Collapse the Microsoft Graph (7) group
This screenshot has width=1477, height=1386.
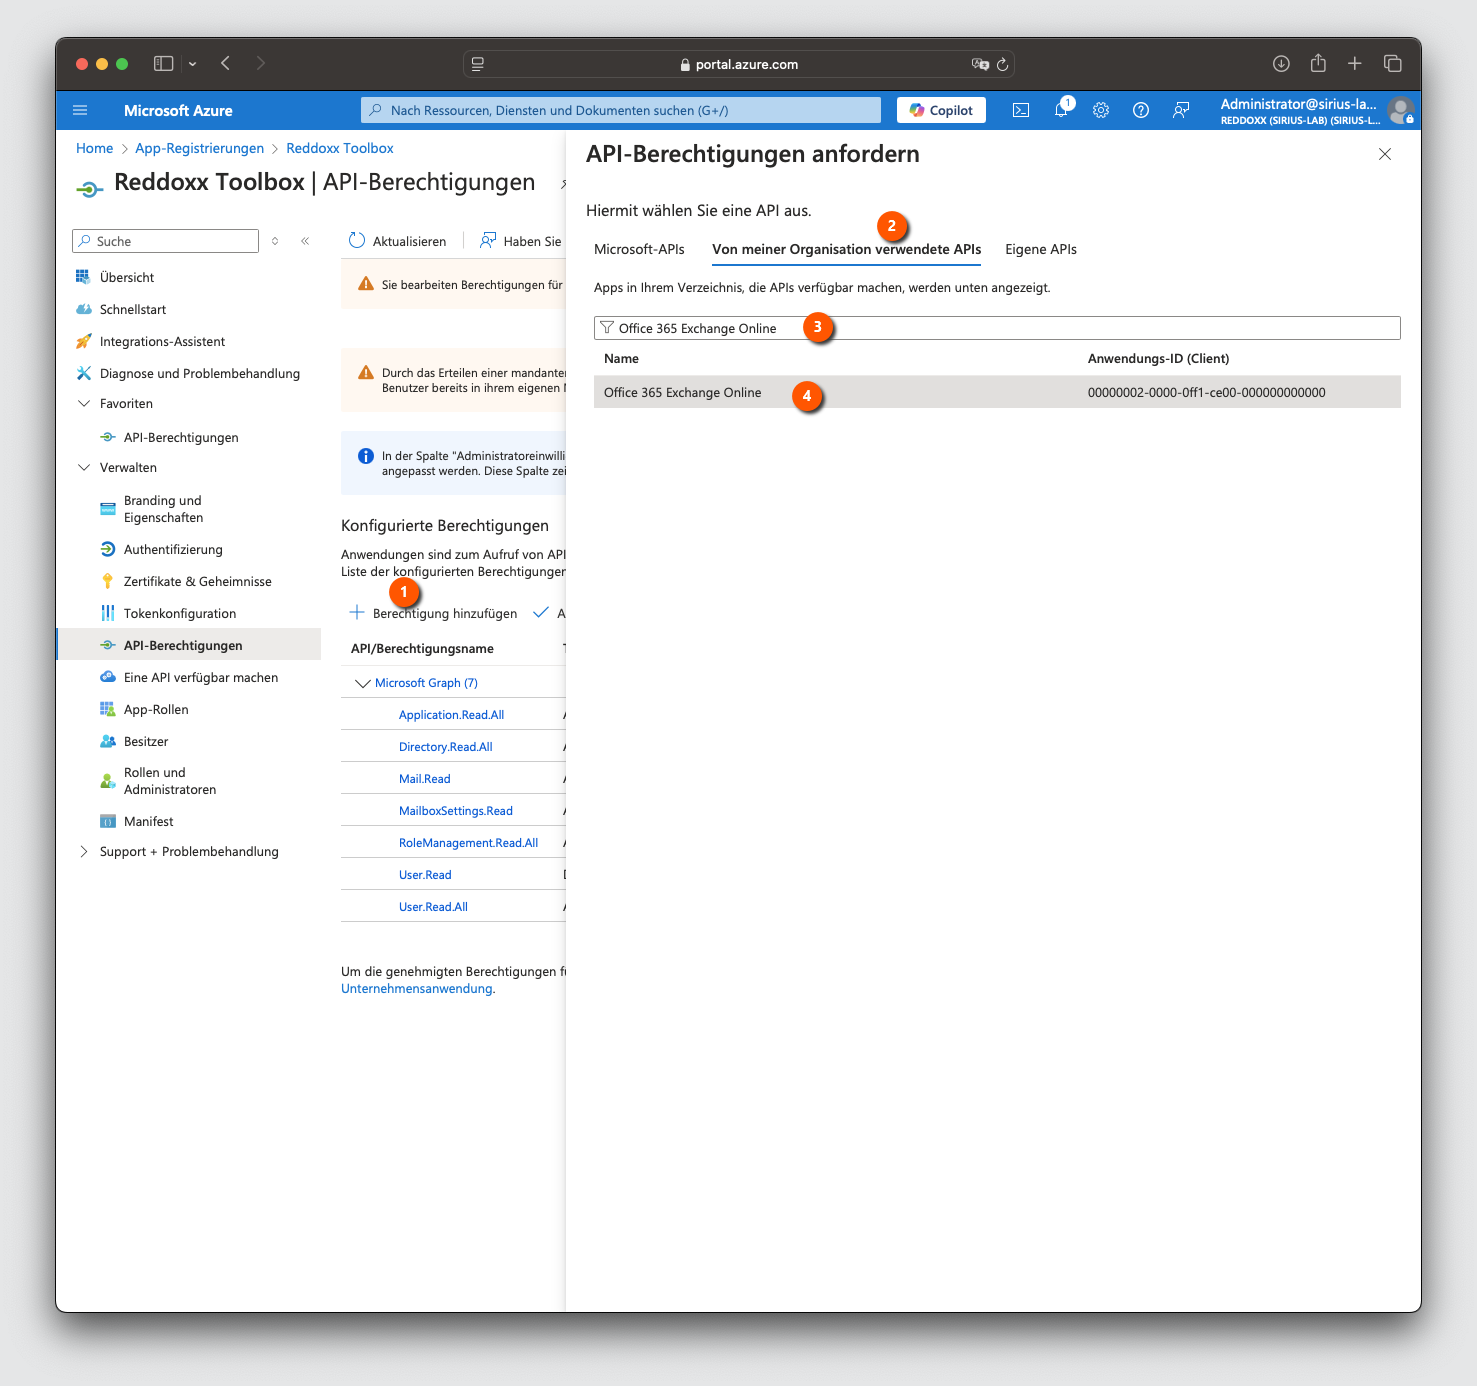tap(363, 683)
